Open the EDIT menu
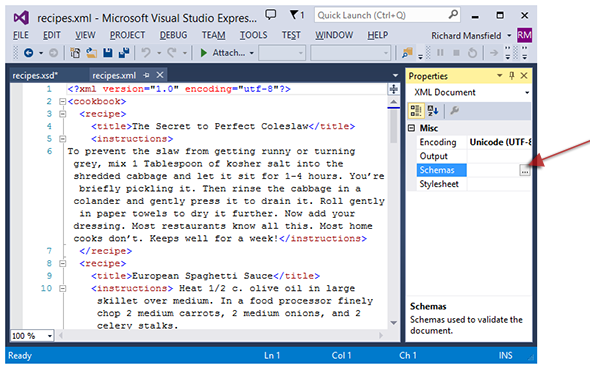 (52, 35)
